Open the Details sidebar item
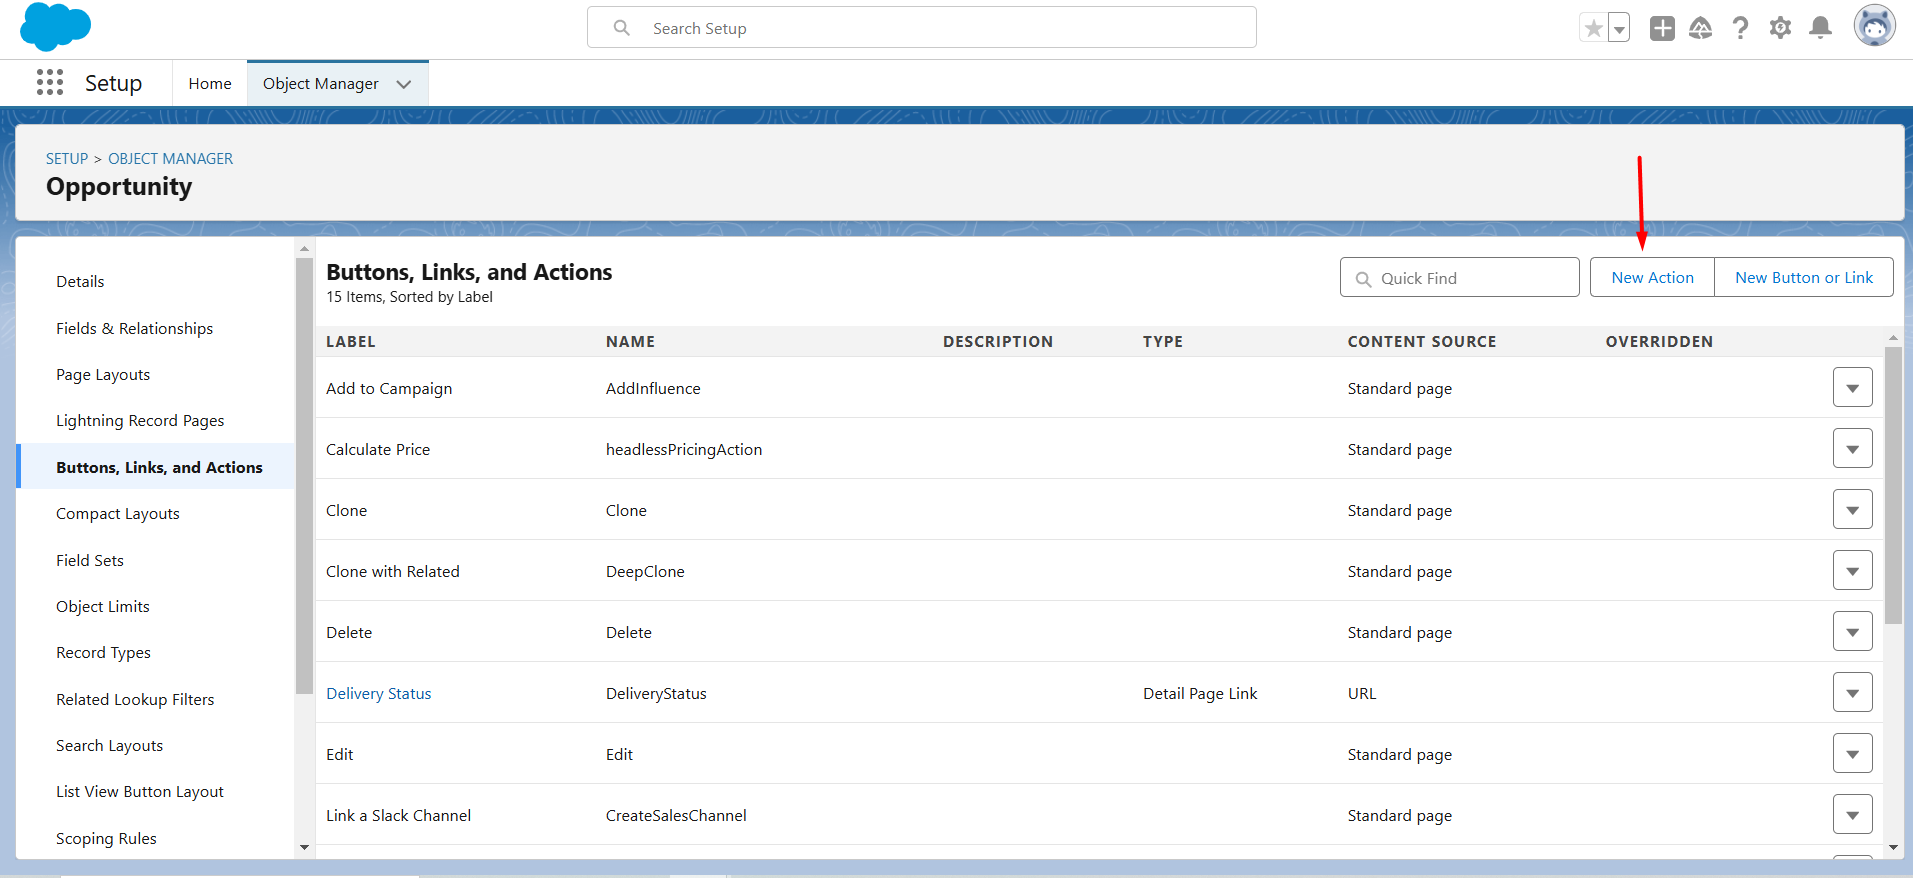 pyautogui.click(x=80, y=282)
